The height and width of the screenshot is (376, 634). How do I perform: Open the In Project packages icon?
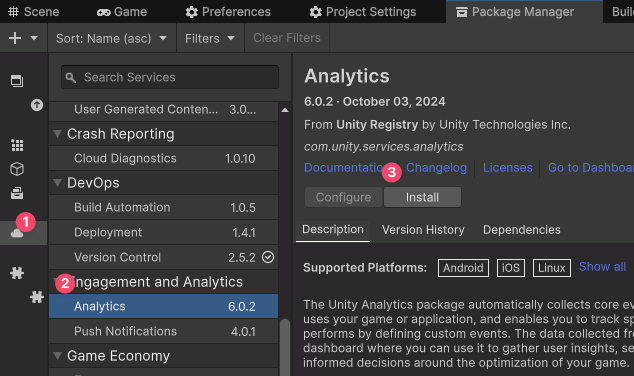click(x=17, y=81)
